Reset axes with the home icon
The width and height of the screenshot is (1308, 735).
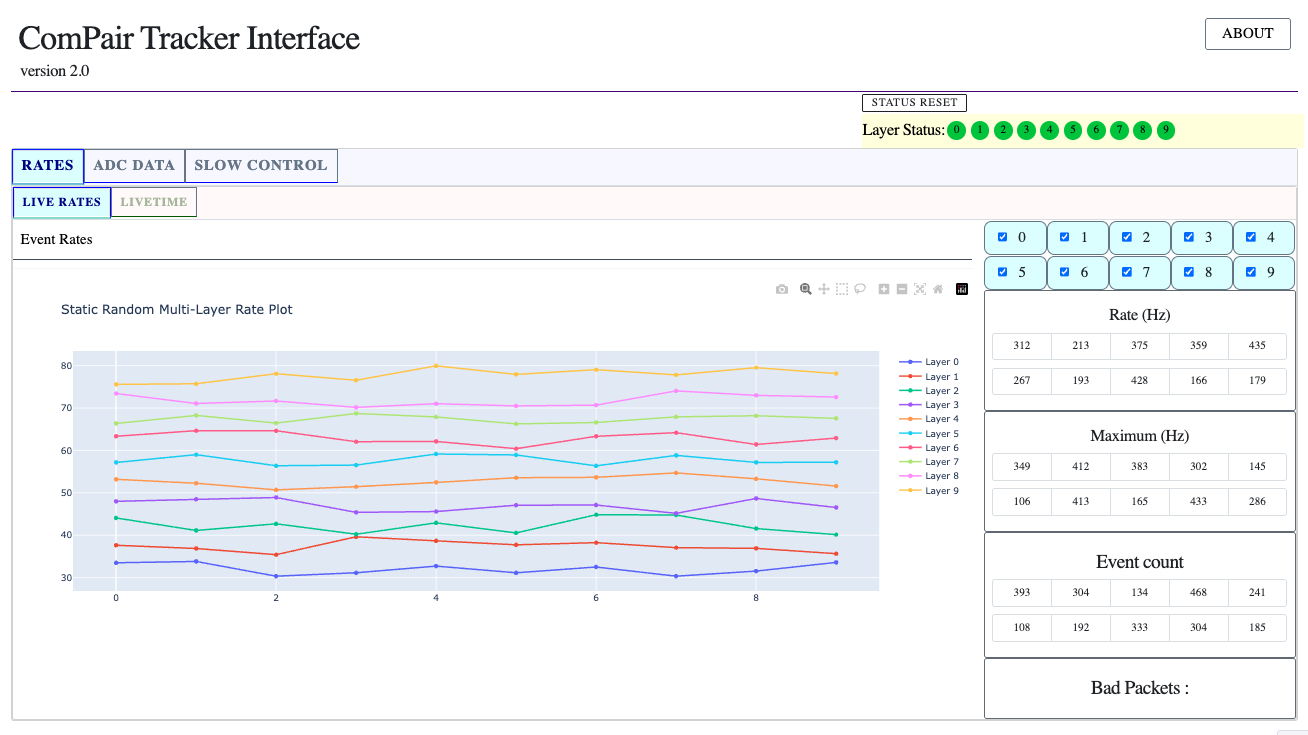click(938, 289)
